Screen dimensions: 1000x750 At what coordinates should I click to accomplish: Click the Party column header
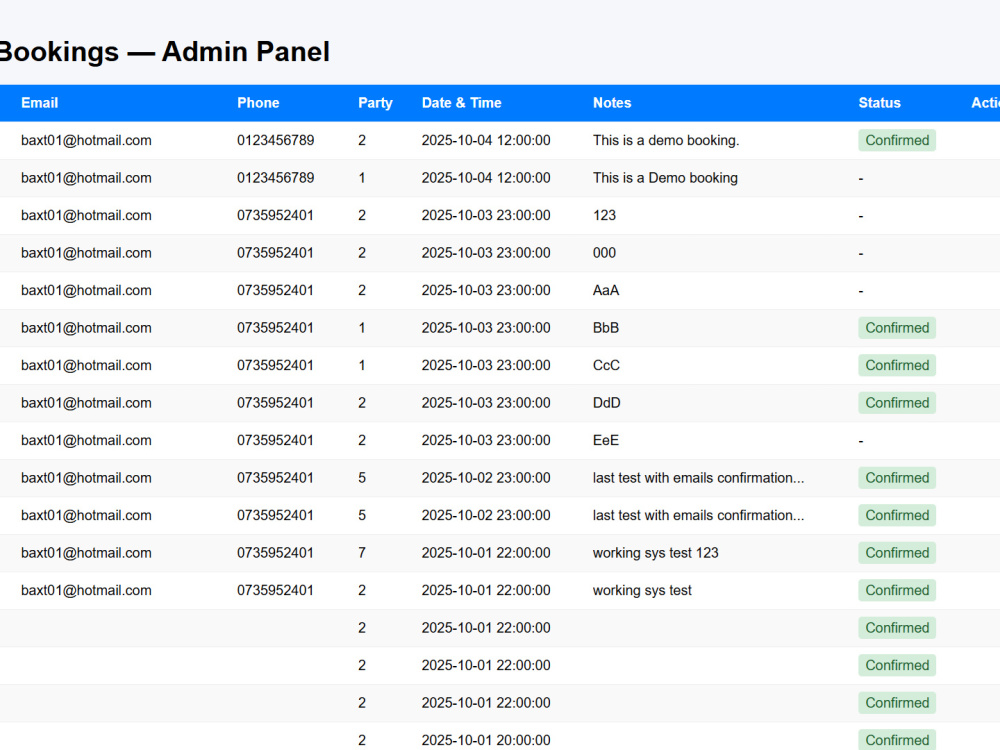coord(375,103)
